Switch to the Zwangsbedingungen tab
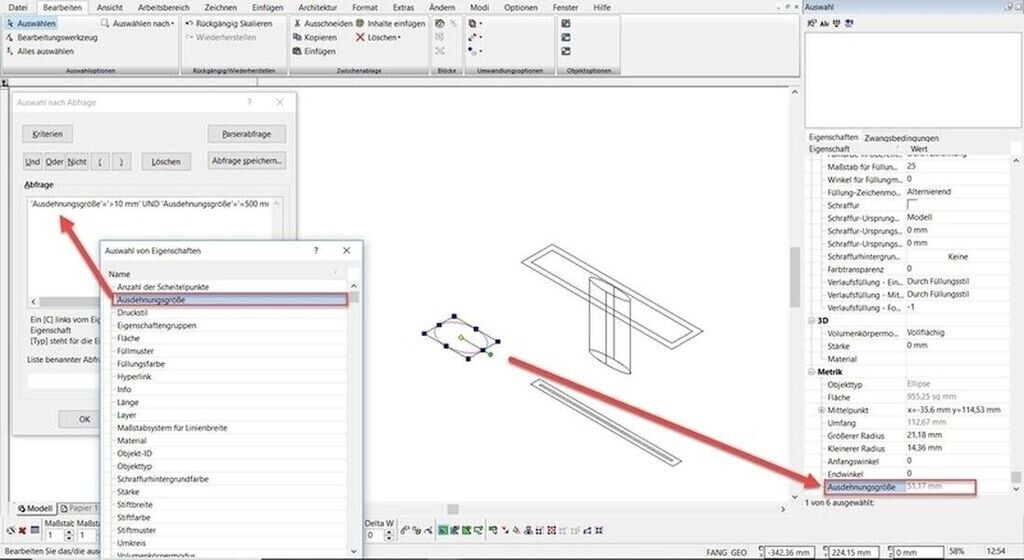1024x560 pixels. coord(901,138)
